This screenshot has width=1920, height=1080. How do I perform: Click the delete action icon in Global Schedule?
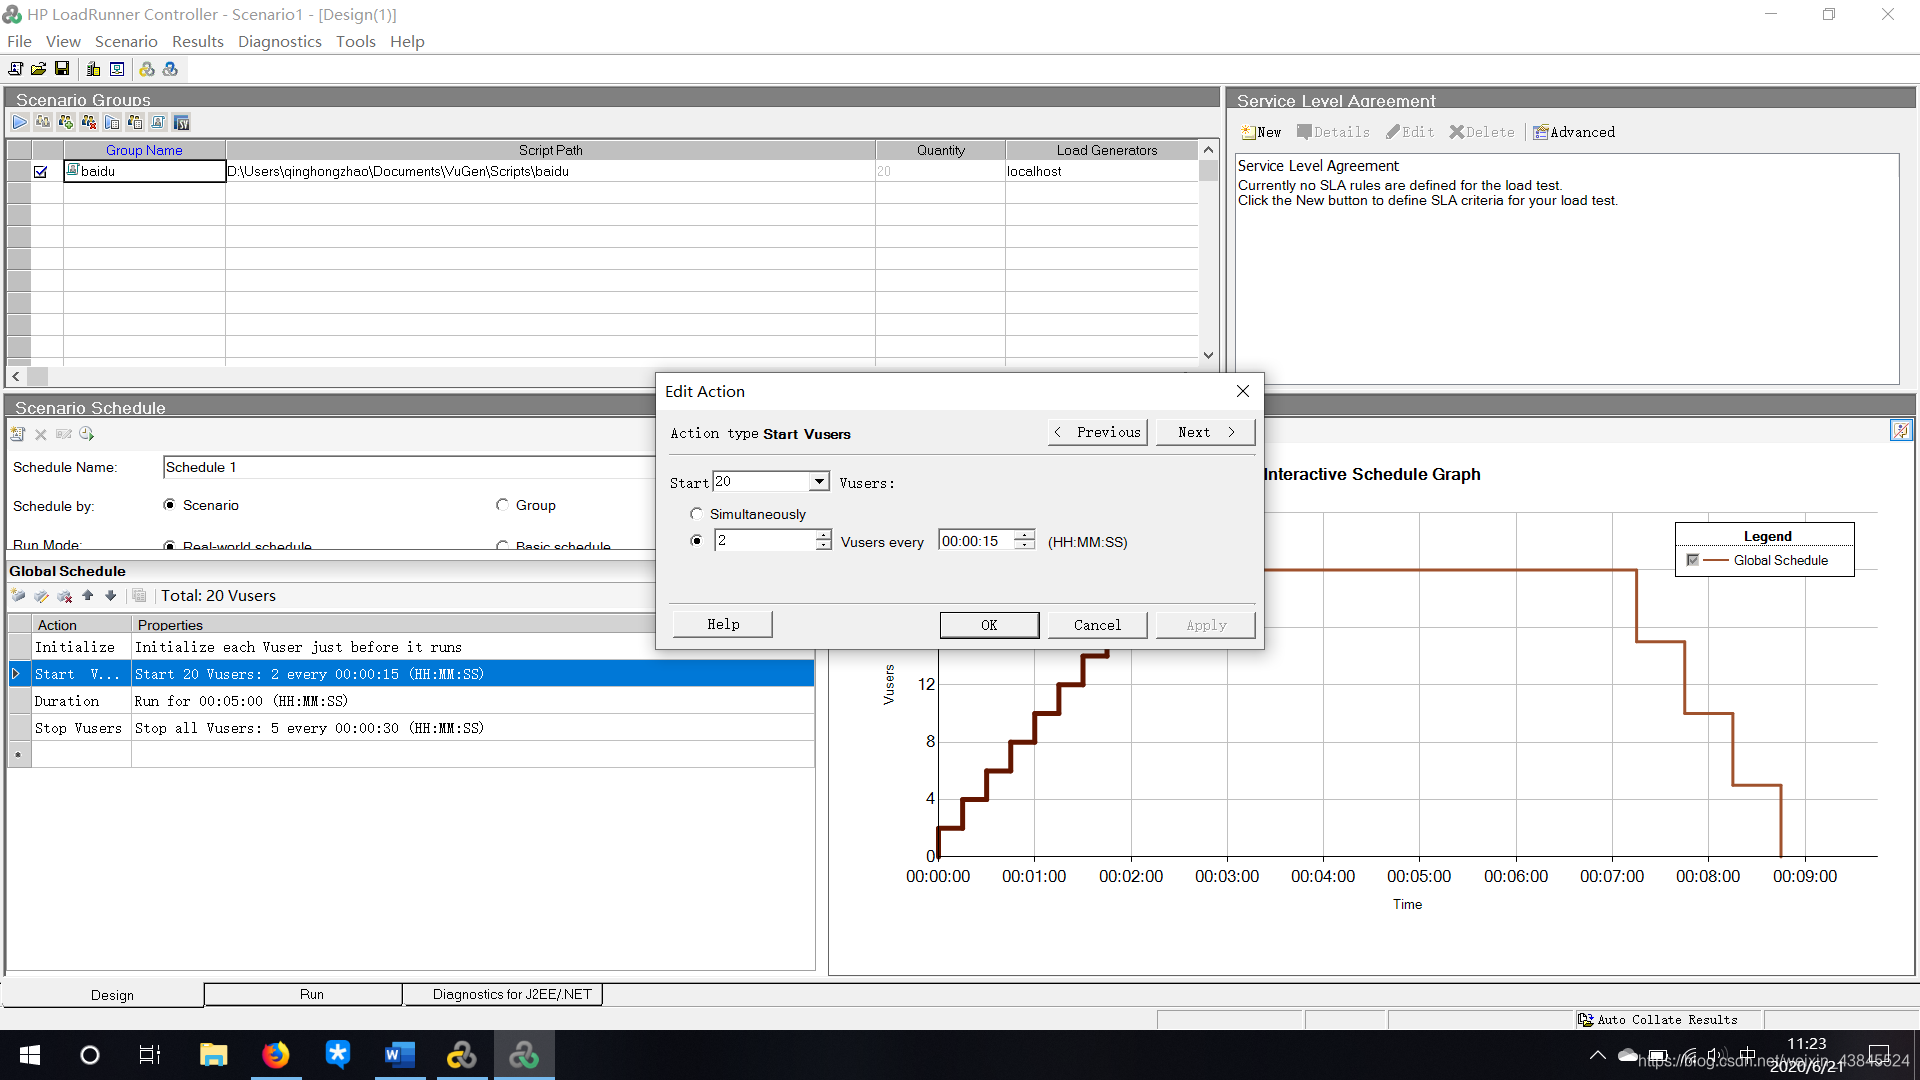(65, 596)
